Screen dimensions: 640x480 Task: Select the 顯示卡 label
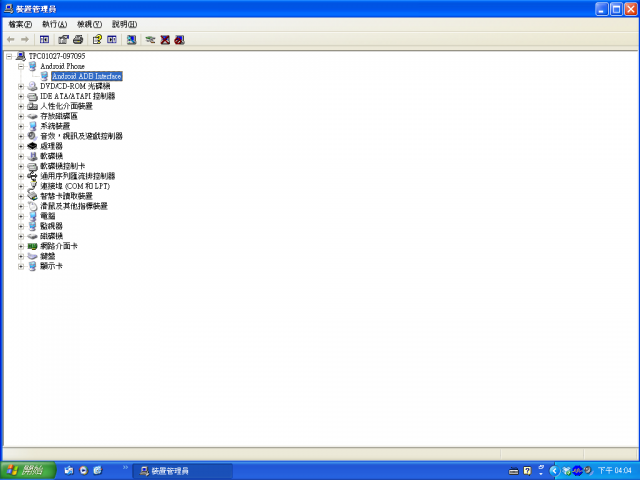coord(51,266)
